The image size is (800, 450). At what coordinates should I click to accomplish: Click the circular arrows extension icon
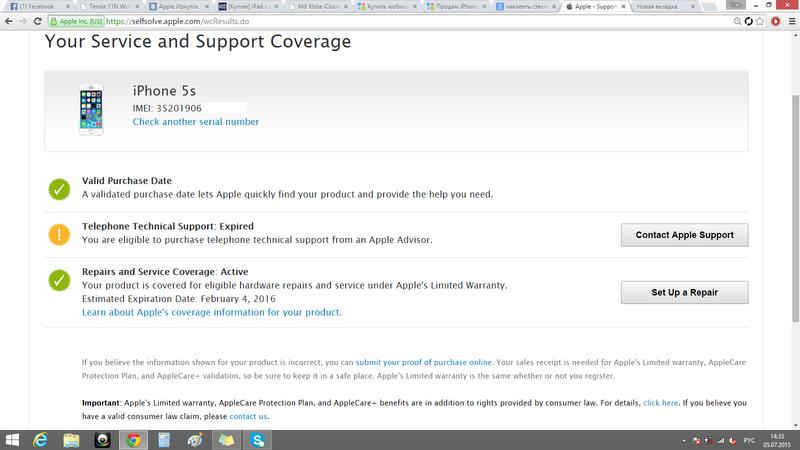748,21
